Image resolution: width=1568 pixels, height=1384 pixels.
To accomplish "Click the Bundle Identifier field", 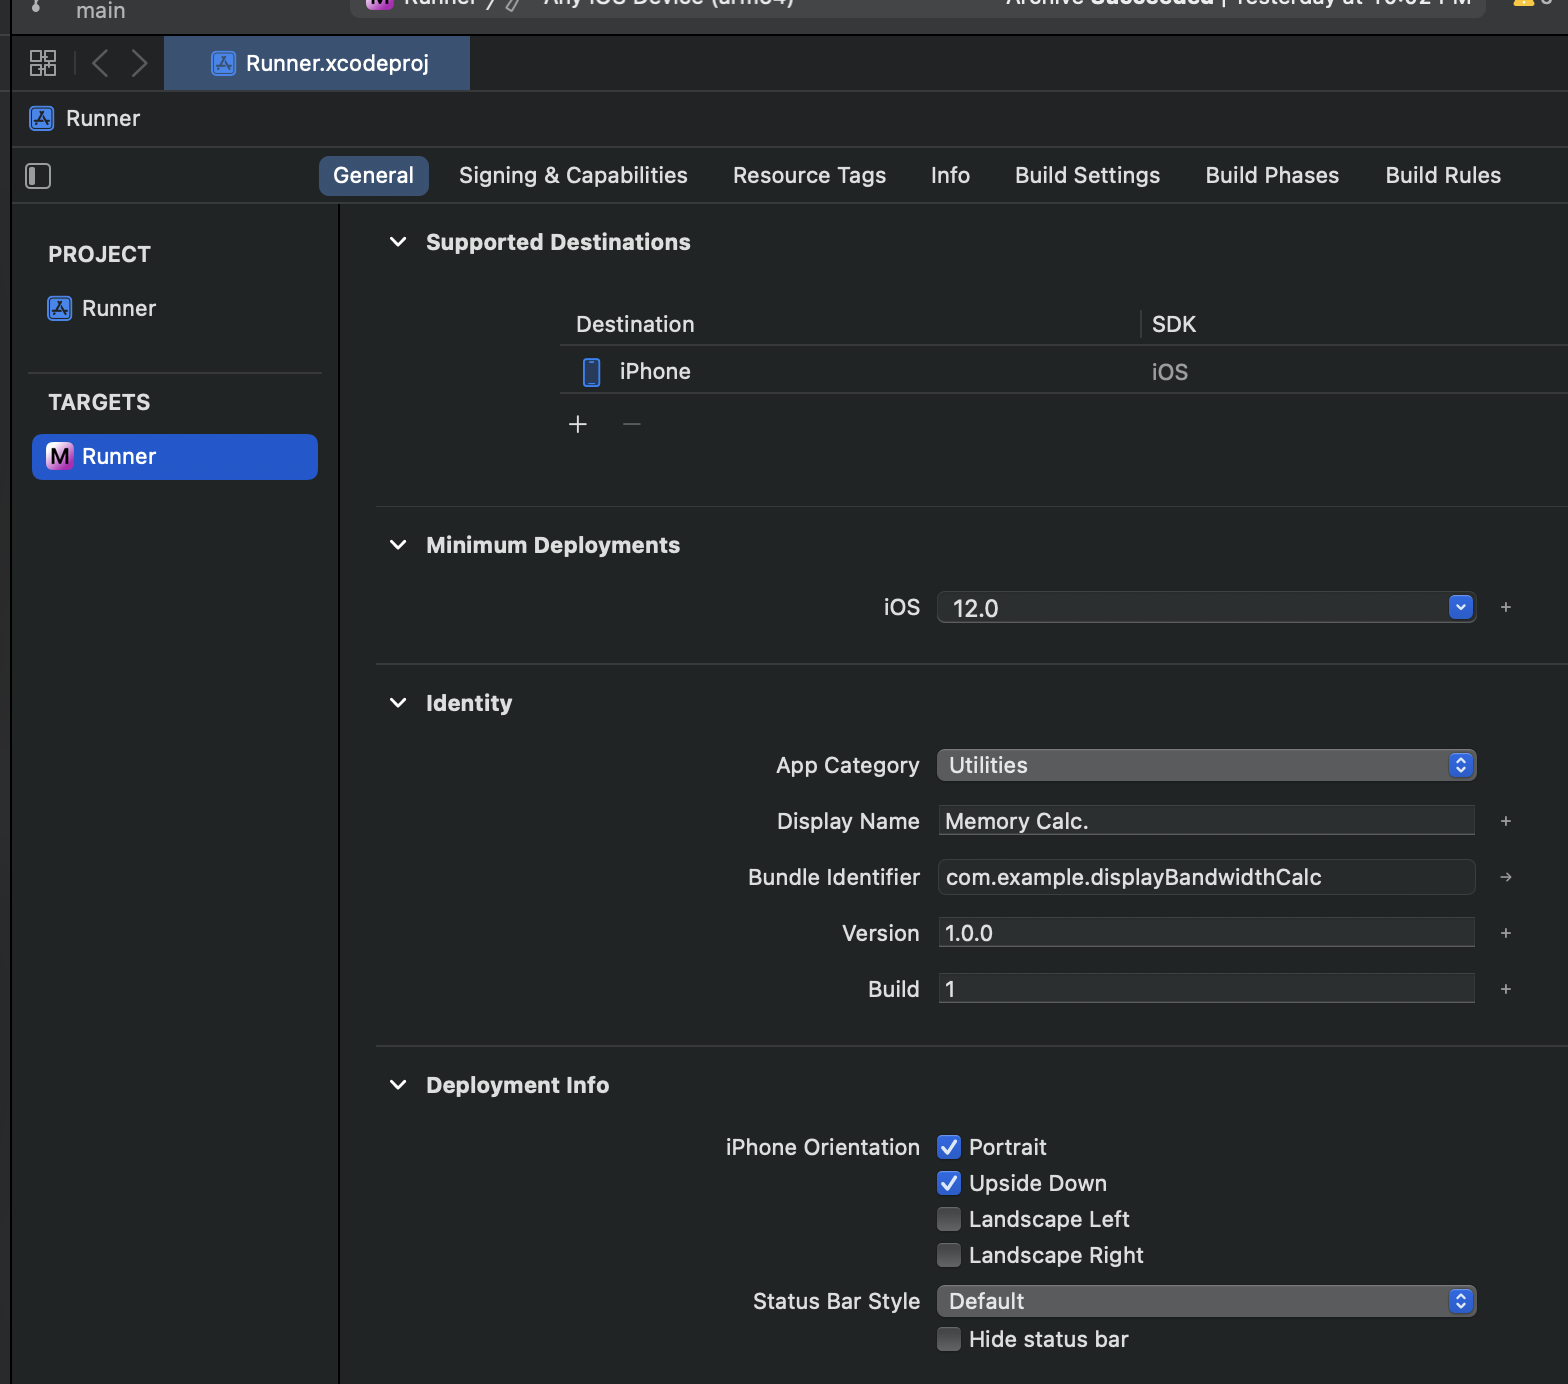I will tap(1206, 877).
